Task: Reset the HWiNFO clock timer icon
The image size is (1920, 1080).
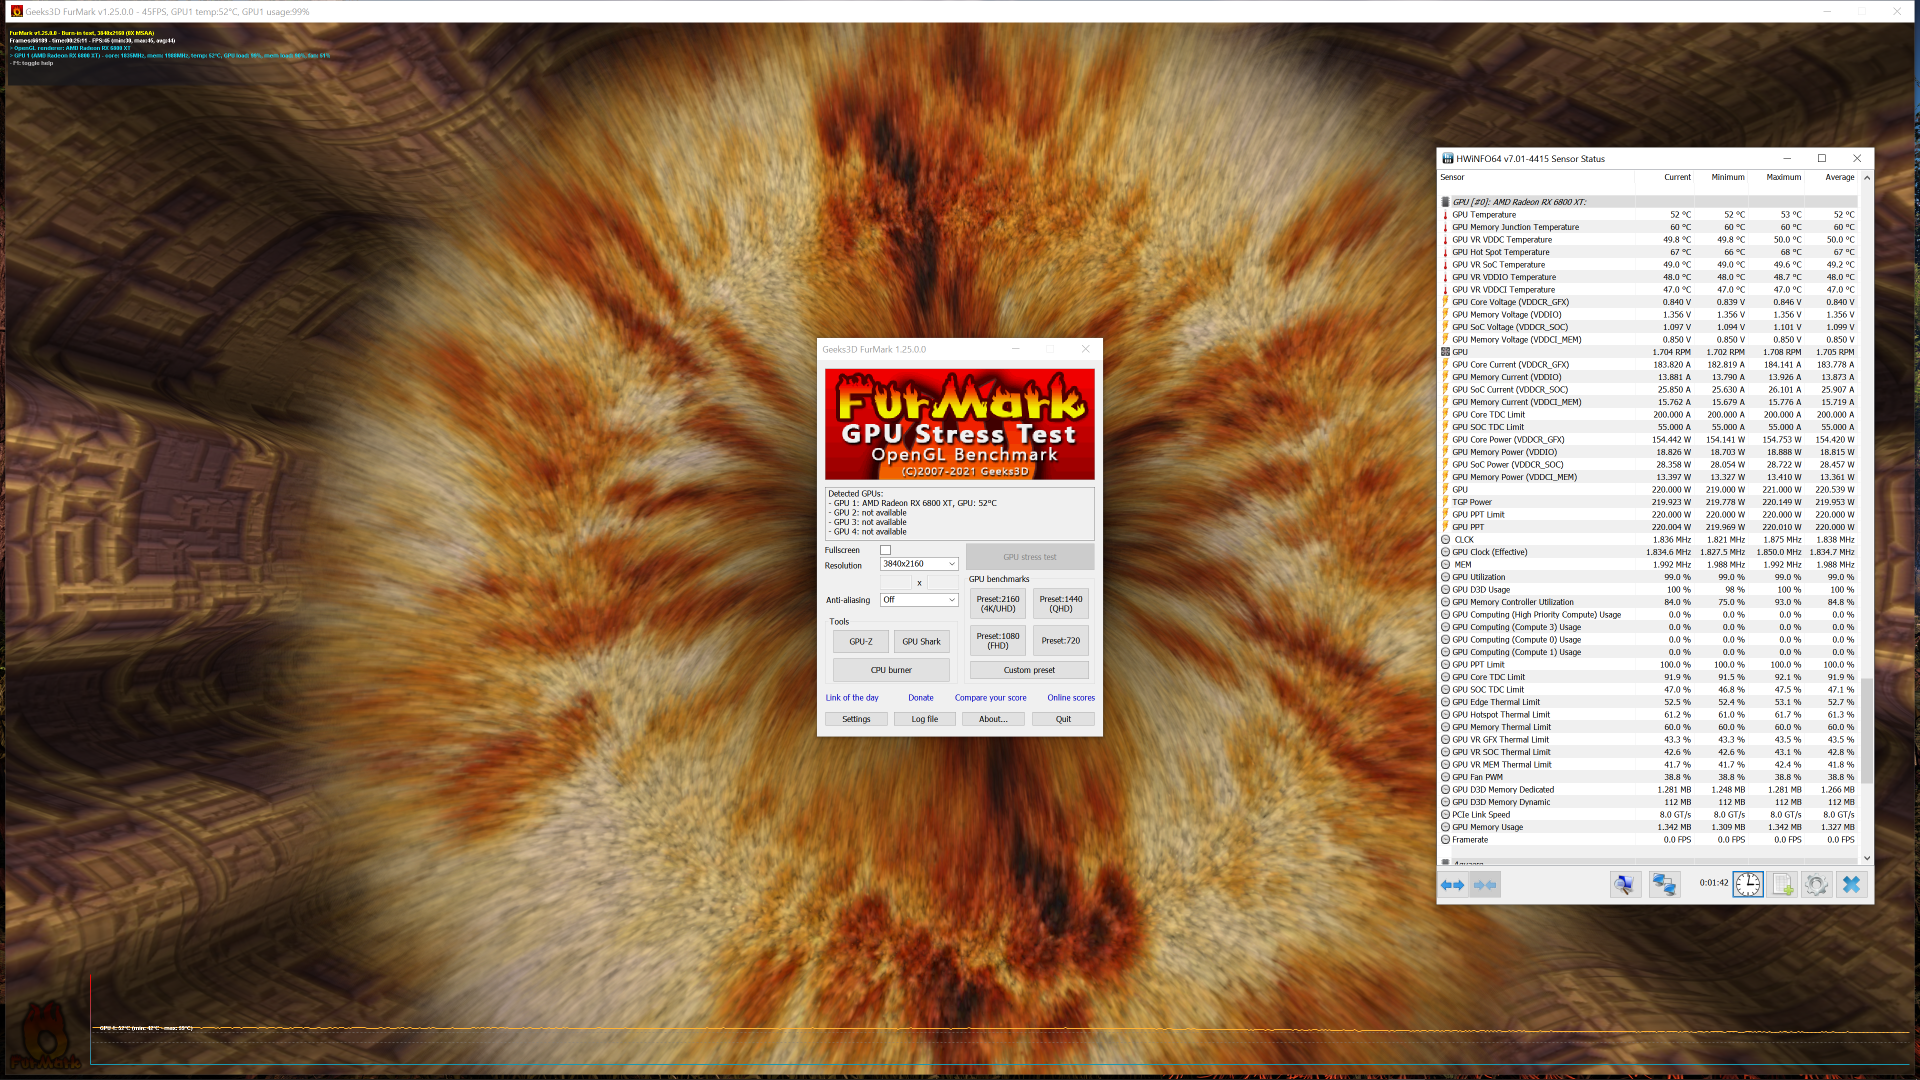Action: pos(1748,885)
